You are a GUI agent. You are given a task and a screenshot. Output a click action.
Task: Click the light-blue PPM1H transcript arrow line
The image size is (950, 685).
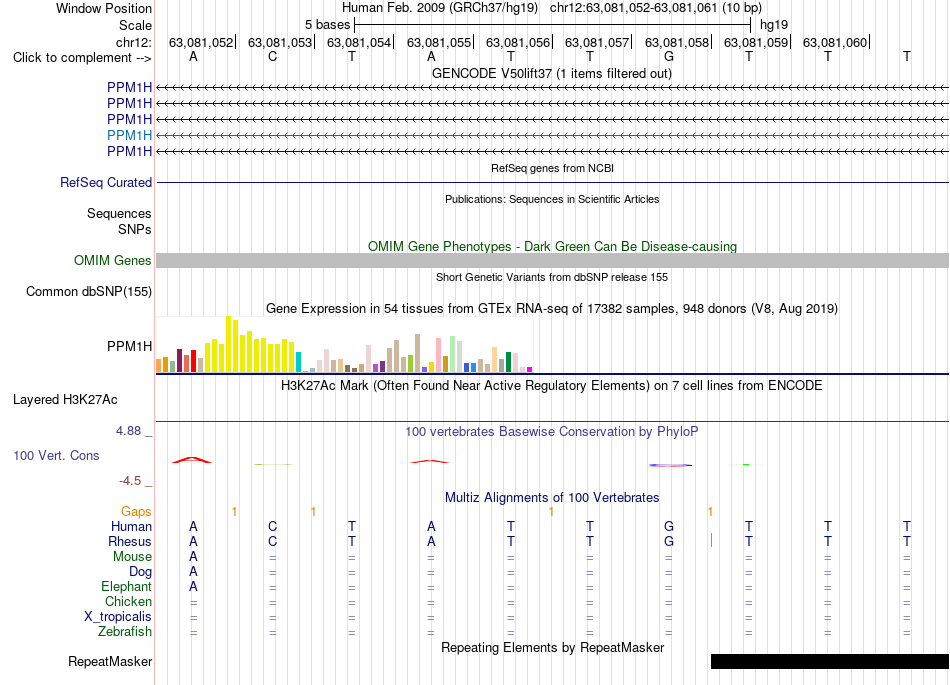pyautogui.click(x=552, y=135)
